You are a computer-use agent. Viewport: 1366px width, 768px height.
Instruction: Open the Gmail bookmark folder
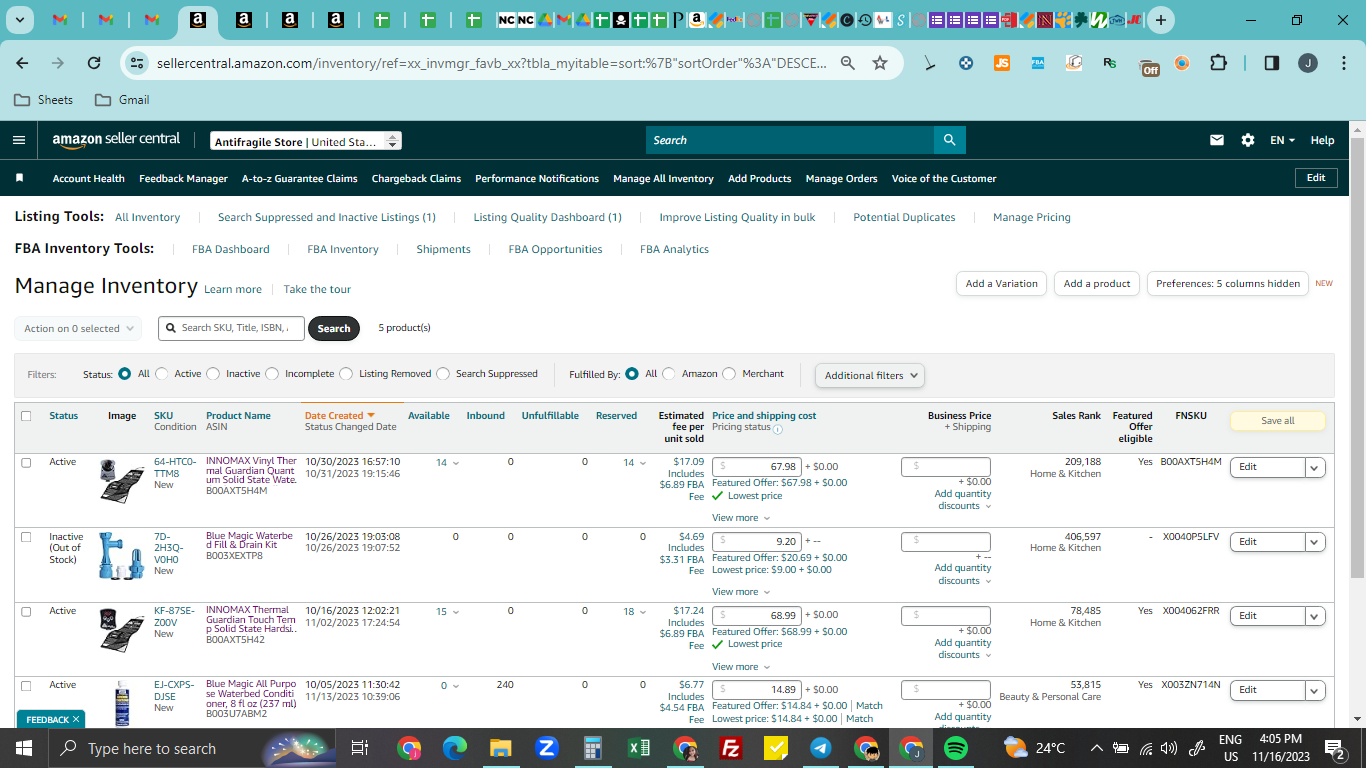point(122,100)
